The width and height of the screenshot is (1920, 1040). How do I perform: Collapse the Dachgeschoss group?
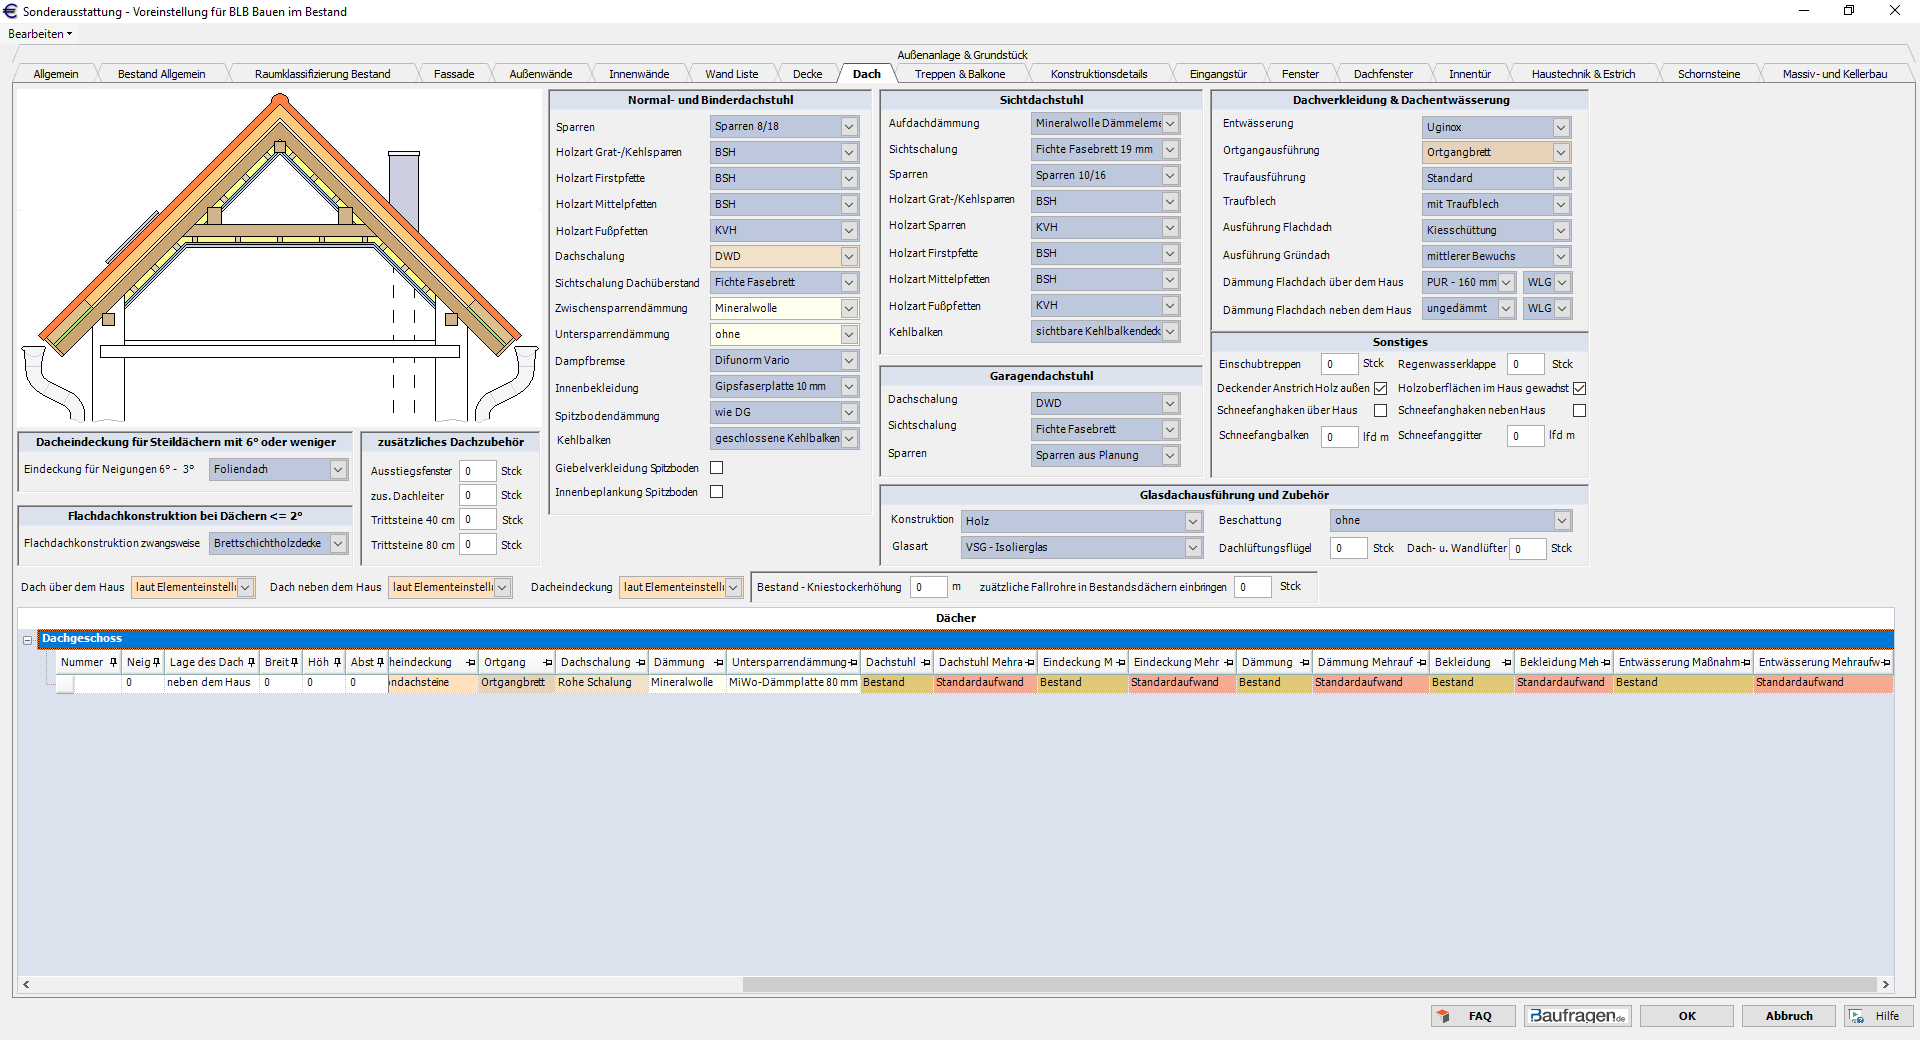tap(28, 640)
